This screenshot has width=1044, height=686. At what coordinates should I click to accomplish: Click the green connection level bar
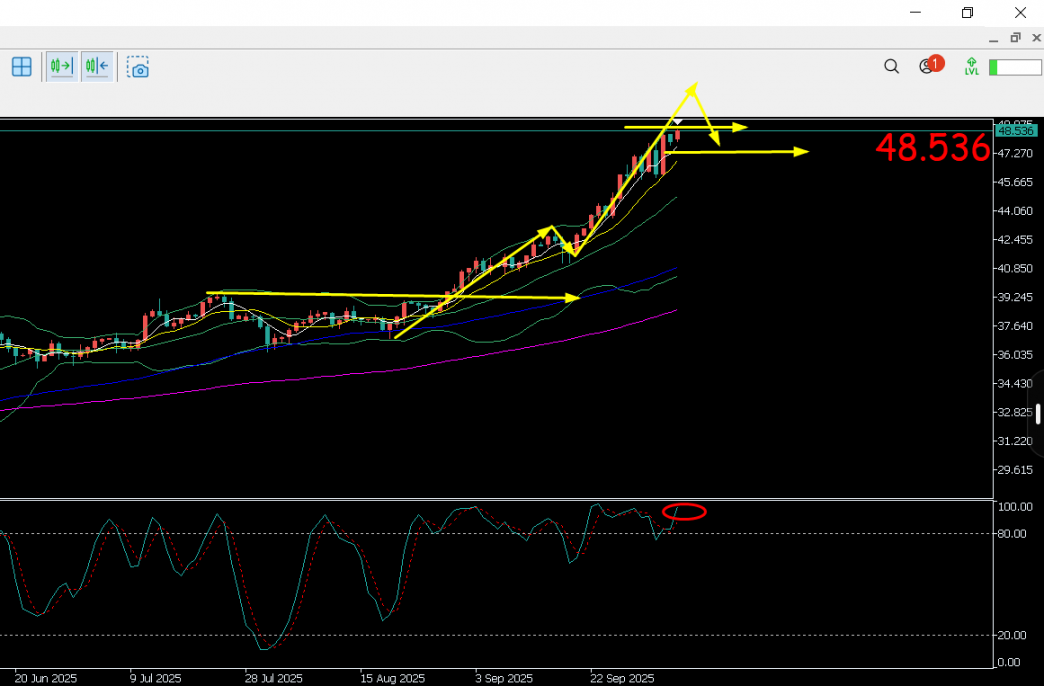click(x=1015, y=67)
